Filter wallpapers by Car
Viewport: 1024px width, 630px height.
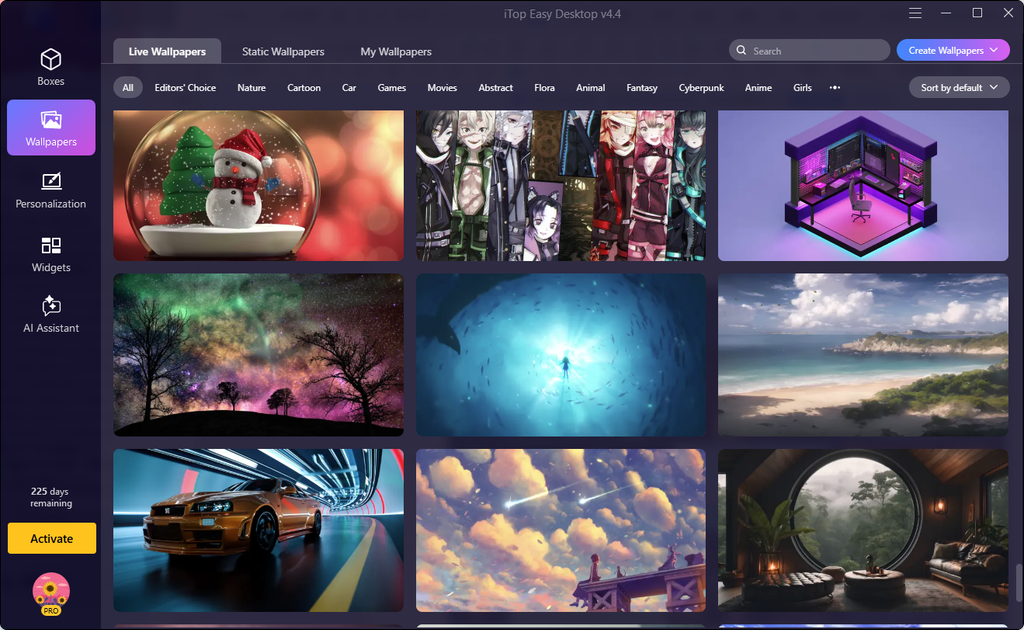click(x=349, y=87)
